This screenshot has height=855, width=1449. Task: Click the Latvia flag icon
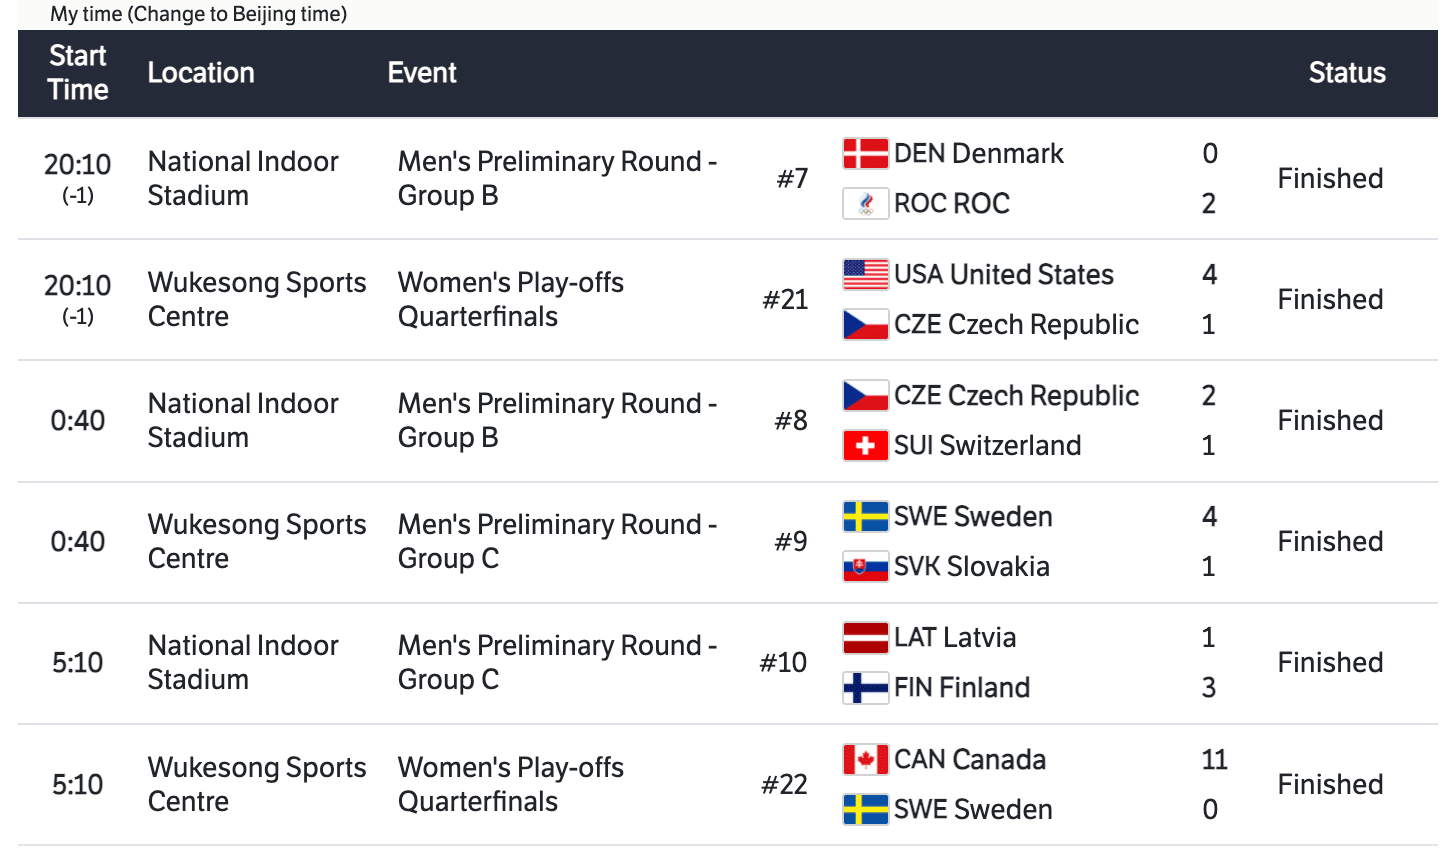pos(865,638)
